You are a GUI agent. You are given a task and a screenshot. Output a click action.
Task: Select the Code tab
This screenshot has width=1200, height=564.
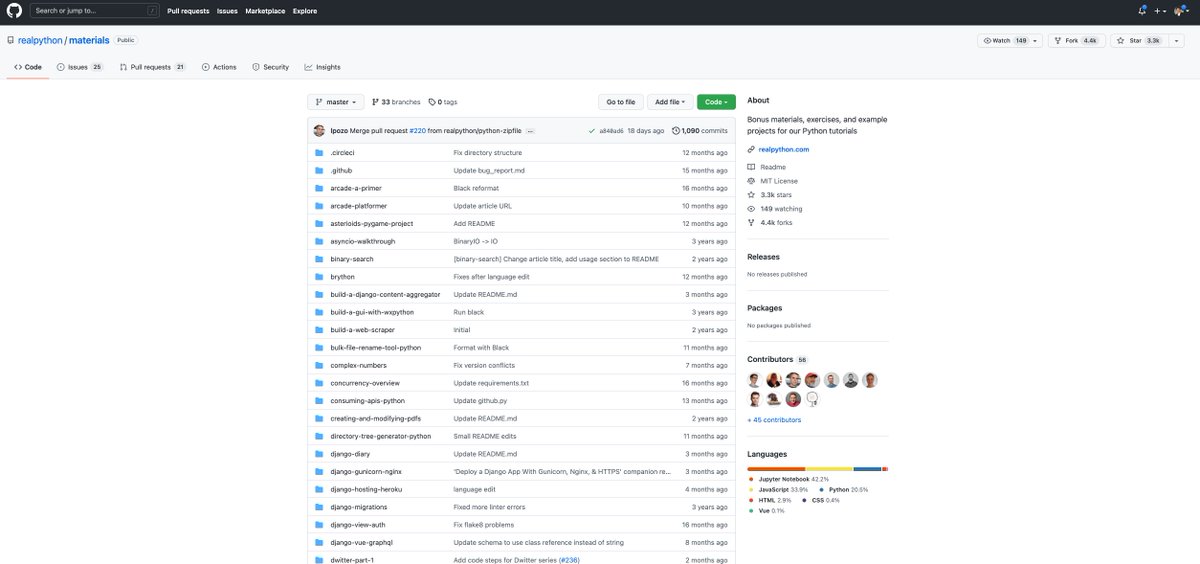coord(28,67)
